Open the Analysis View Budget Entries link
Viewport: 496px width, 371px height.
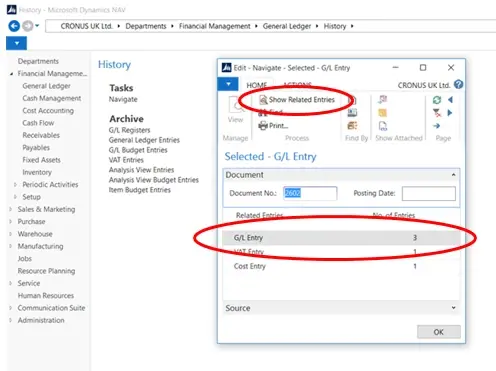pos(154,180)
